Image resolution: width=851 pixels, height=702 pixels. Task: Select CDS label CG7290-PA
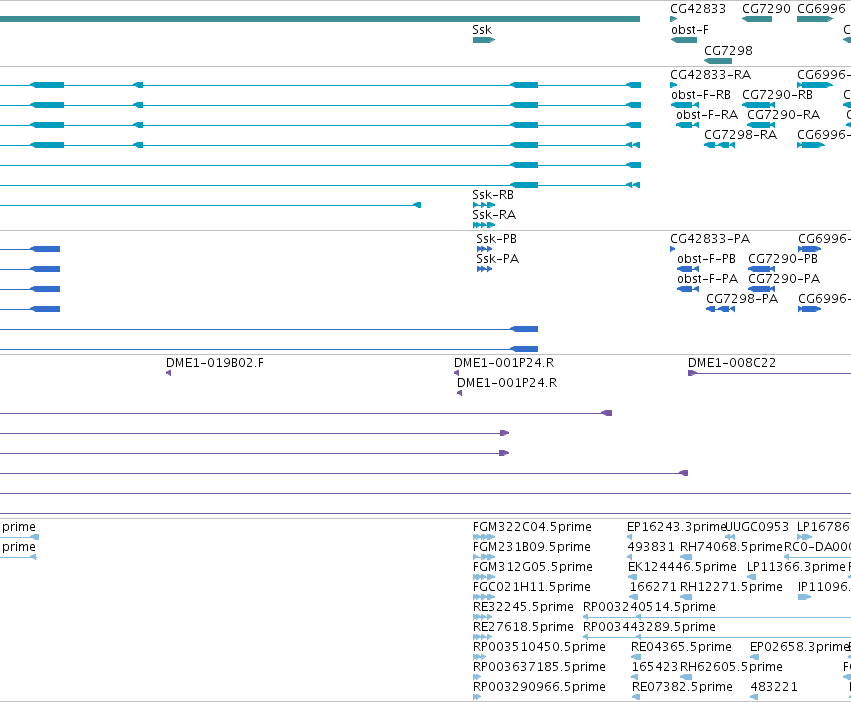pos(784,279)
